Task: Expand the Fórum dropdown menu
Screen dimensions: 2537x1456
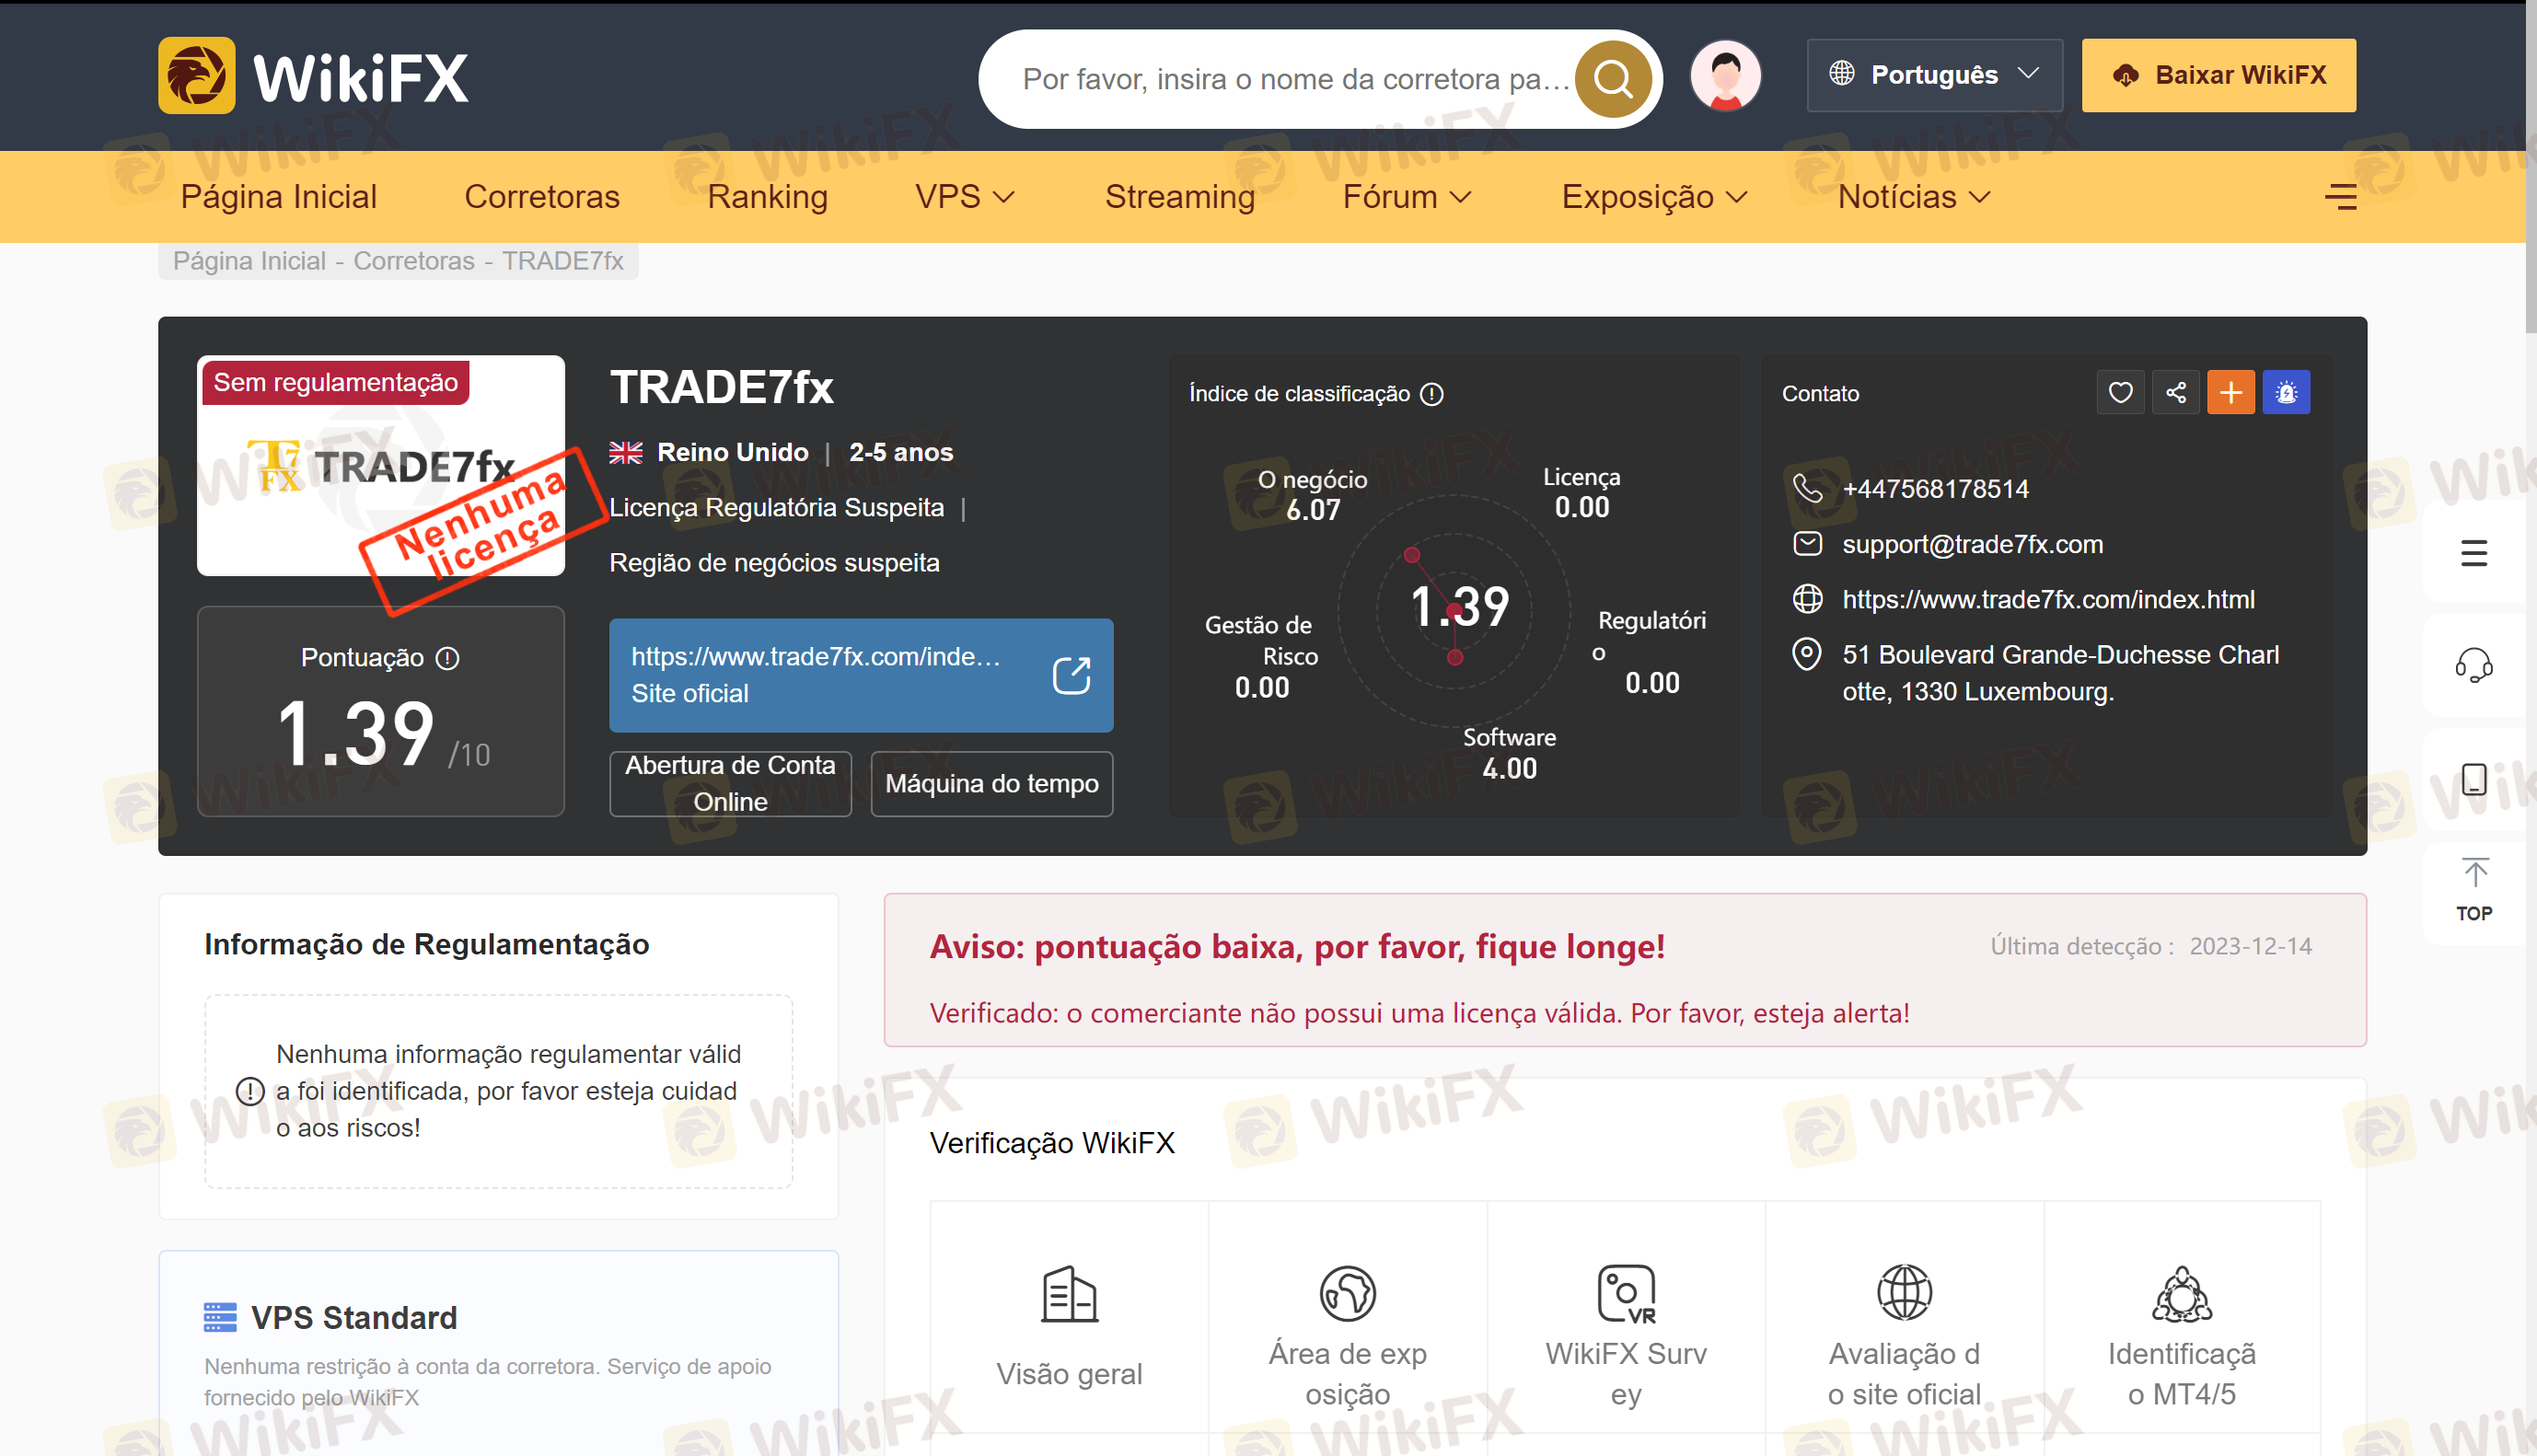Action: 1405,197
